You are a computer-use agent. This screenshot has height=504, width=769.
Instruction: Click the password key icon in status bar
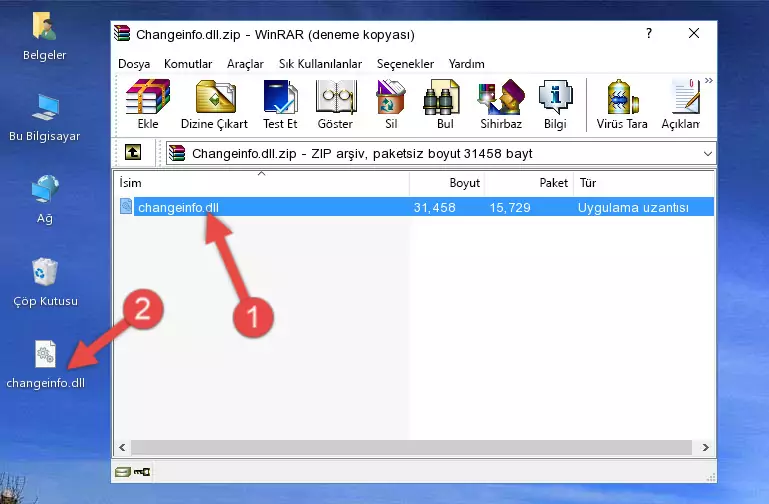coord(142,472)
